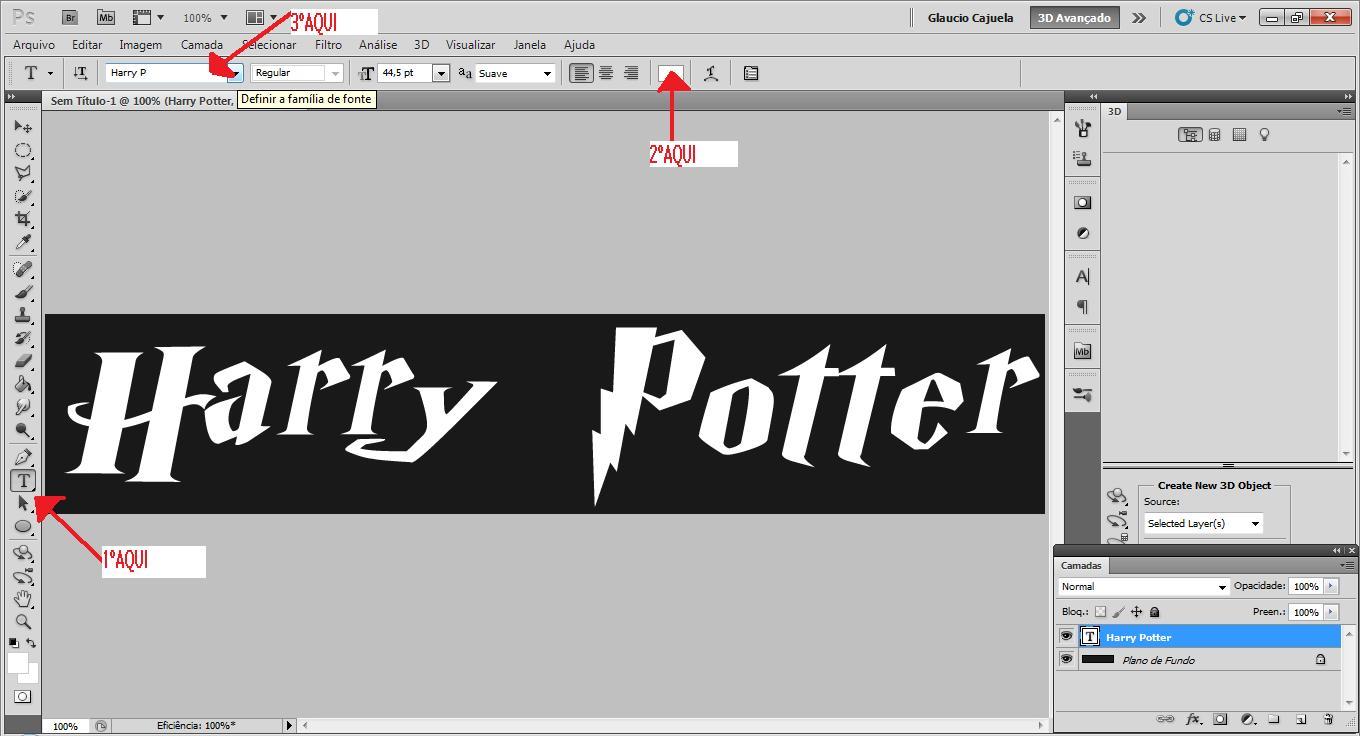This screenshot has height=736, width=1360.
Task: Select the Zoom magnifier tool
Action: (x=23, y=622)
